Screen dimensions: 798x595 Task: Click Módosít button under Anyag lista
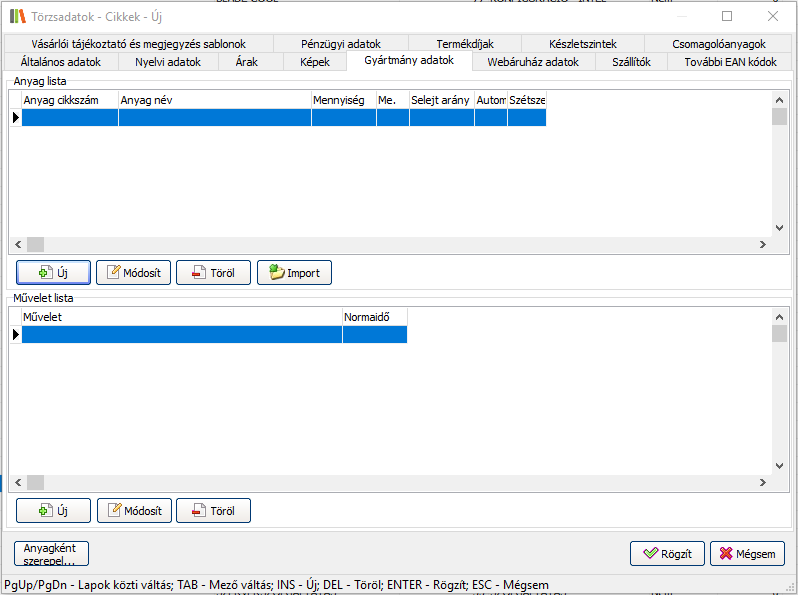(134, 272)
